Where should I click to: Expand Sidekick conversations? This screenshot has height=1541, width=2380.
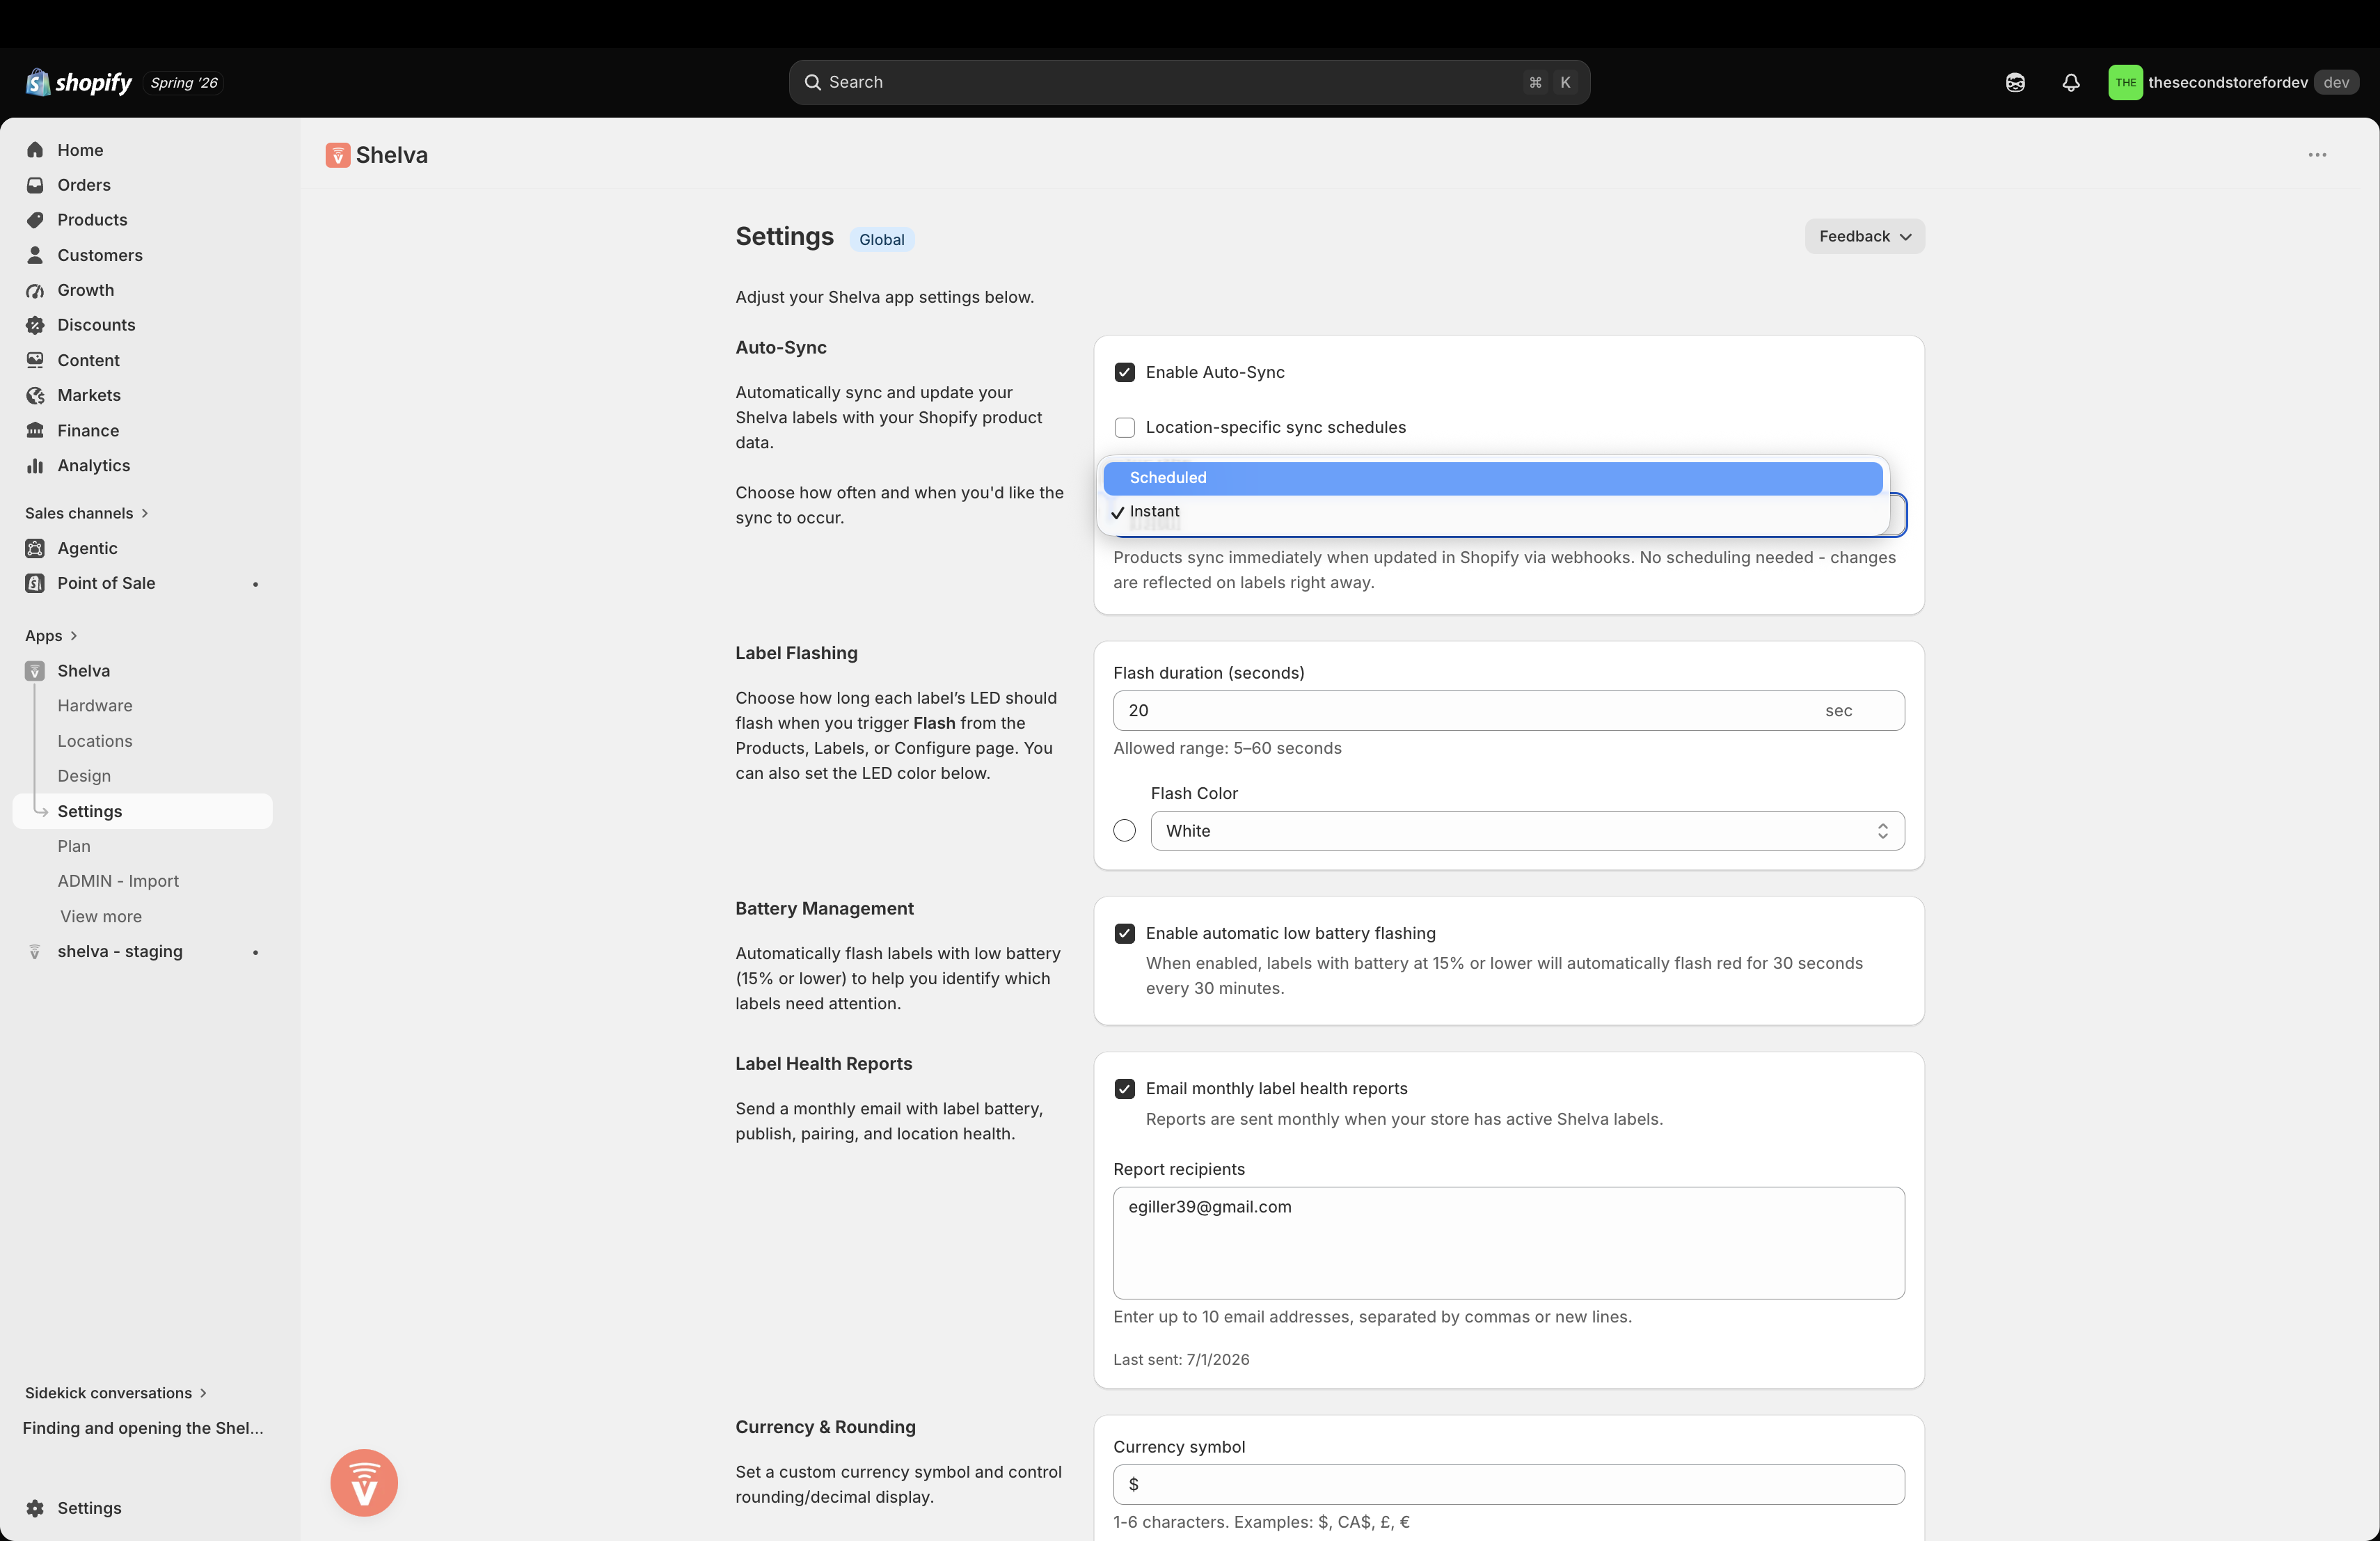tap(116, 1393)
